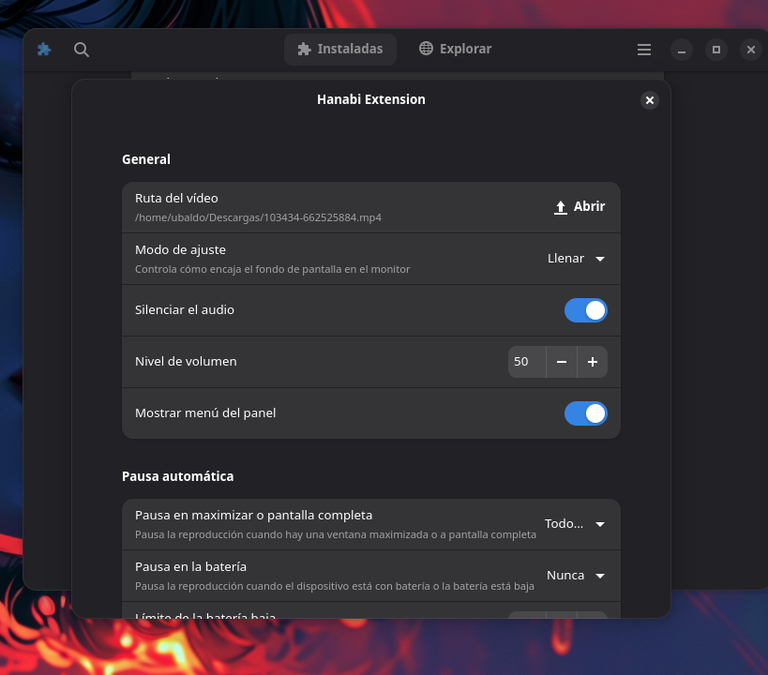The image size is (768, 675).
Task: Click the Nivel de volumen label
Action: pyautogui.click(x=186, y=362)
